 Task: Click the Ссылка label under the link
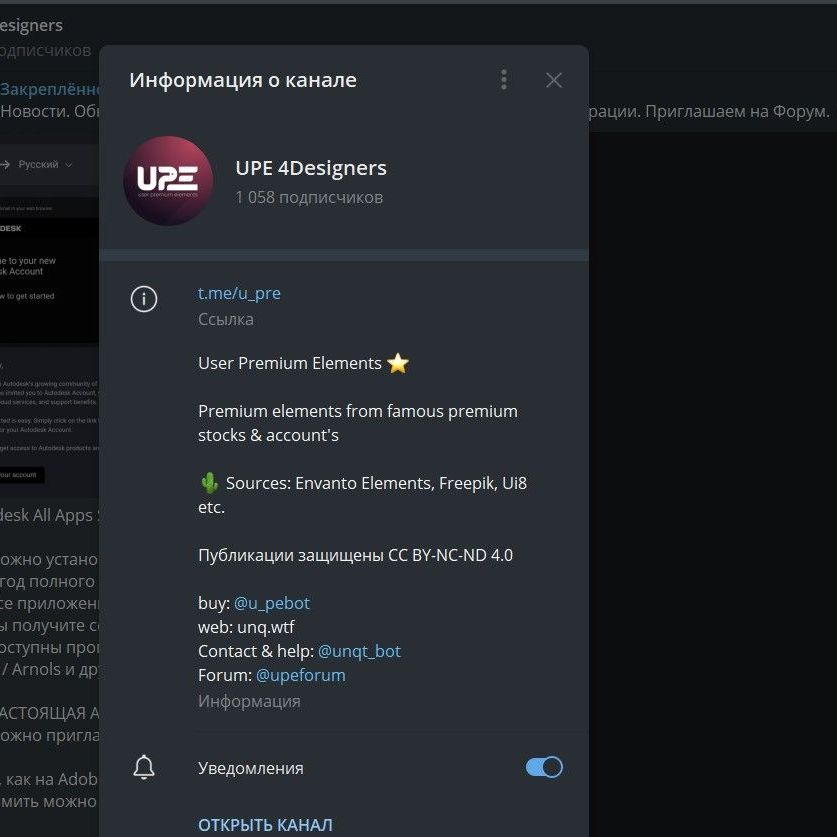click(226, 319)
